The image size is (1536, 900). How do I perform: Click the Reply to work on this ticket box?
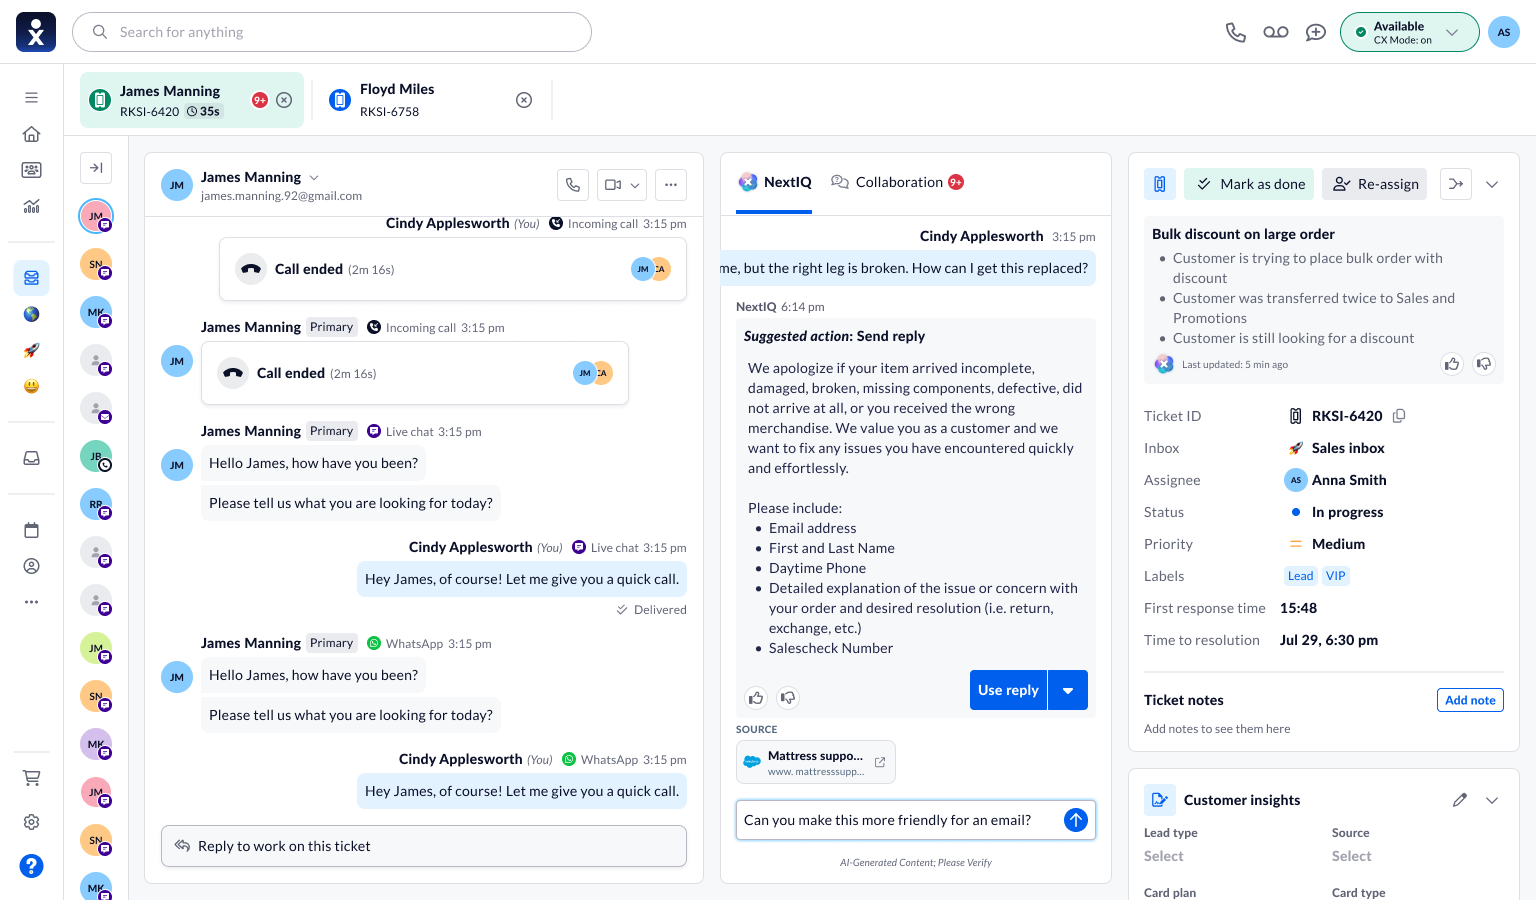point(424,846)
